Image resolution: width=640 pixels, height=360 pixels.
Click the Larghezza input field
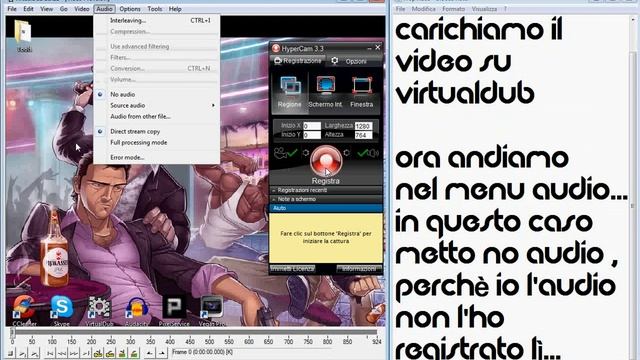click(363, 126)
